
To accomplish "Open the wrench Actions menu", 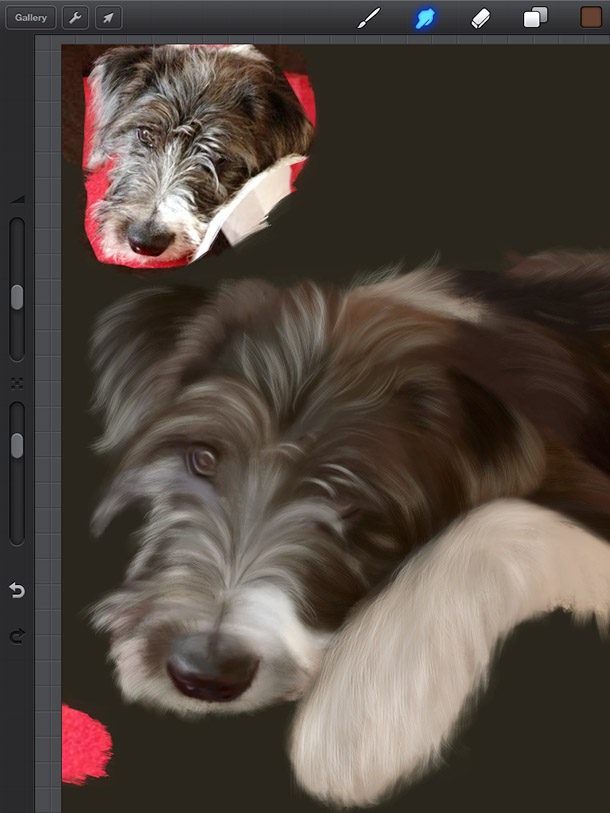I will tap(75, 18).
